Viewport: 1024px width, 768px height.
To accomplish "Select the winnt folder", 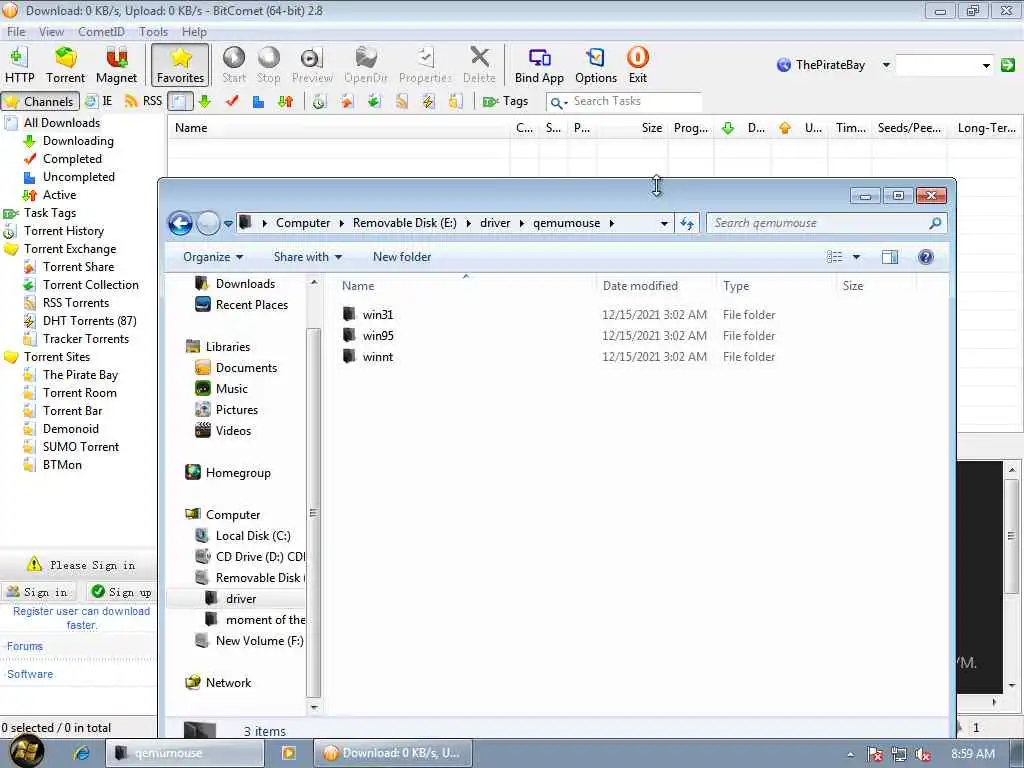I will 377,357.
